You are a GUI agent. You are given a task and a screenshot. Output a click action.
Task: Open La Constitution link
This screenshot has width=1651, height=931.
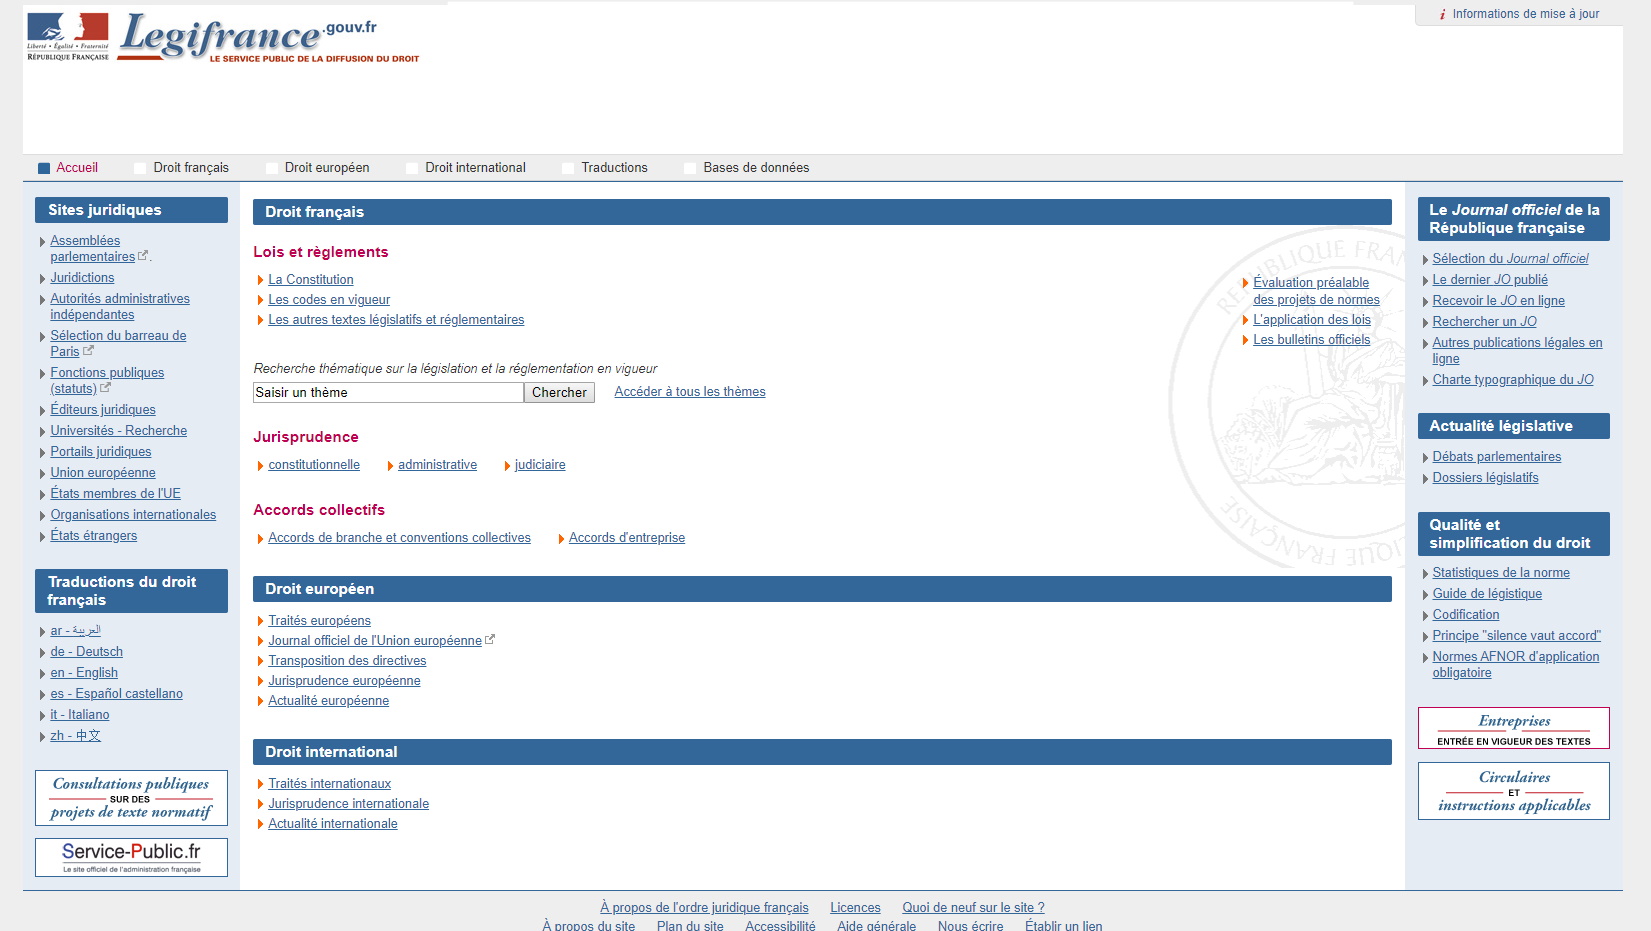coord(311,280)
